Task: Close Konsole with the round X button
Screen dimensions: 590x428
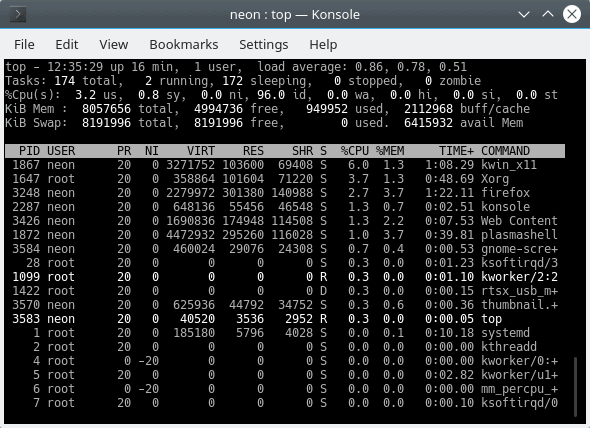Action: pyautogui.click(x=572, y=14)
